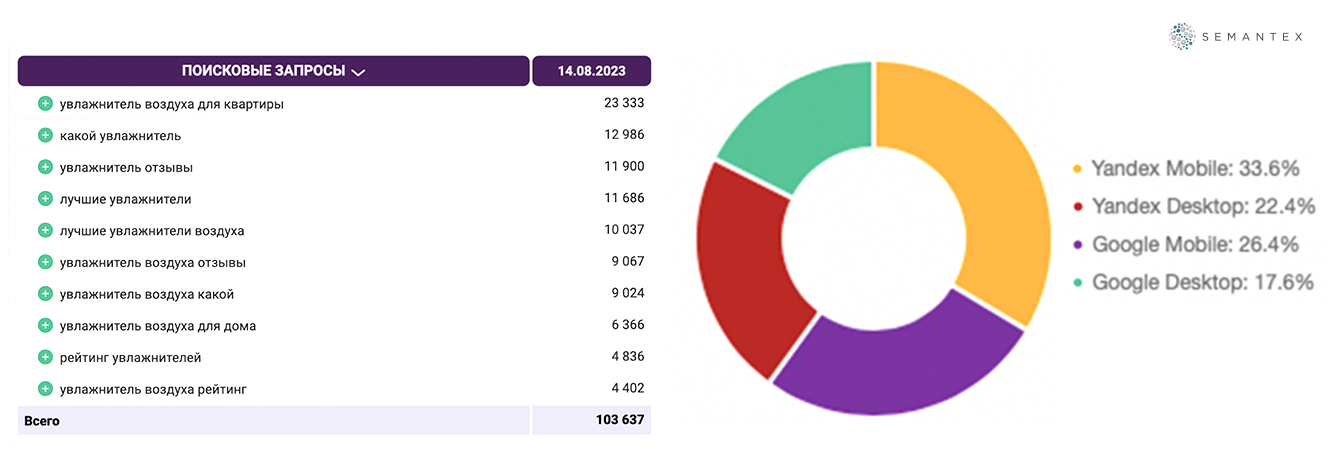Click the plus icon beside 'какой увлажнитель'
Image resolution: width=1344 pixels, height=451 pixels.
[45, 135]
